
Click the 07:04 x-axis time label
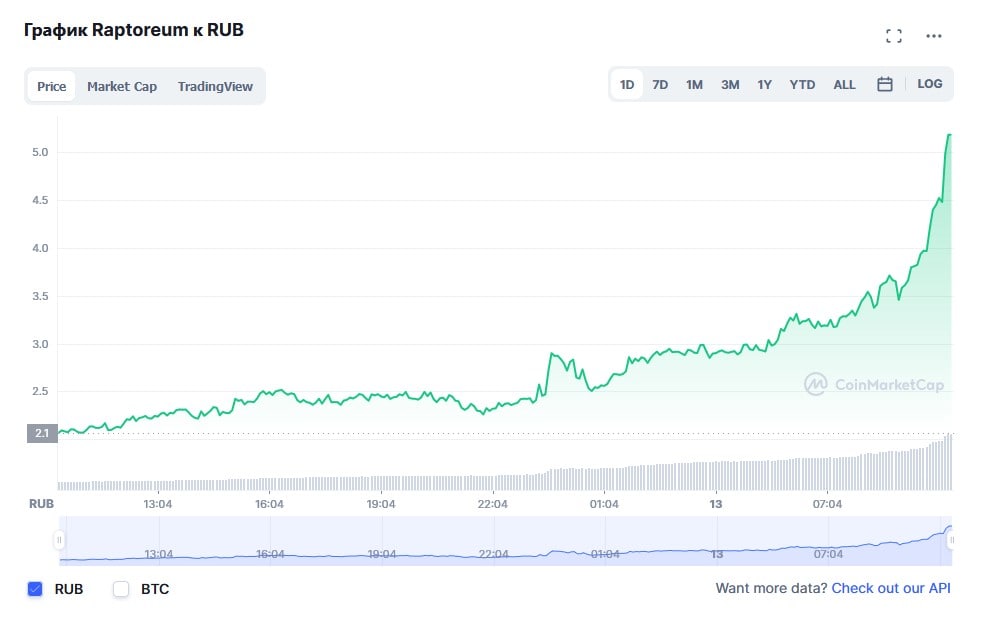[x=827, y=504]
